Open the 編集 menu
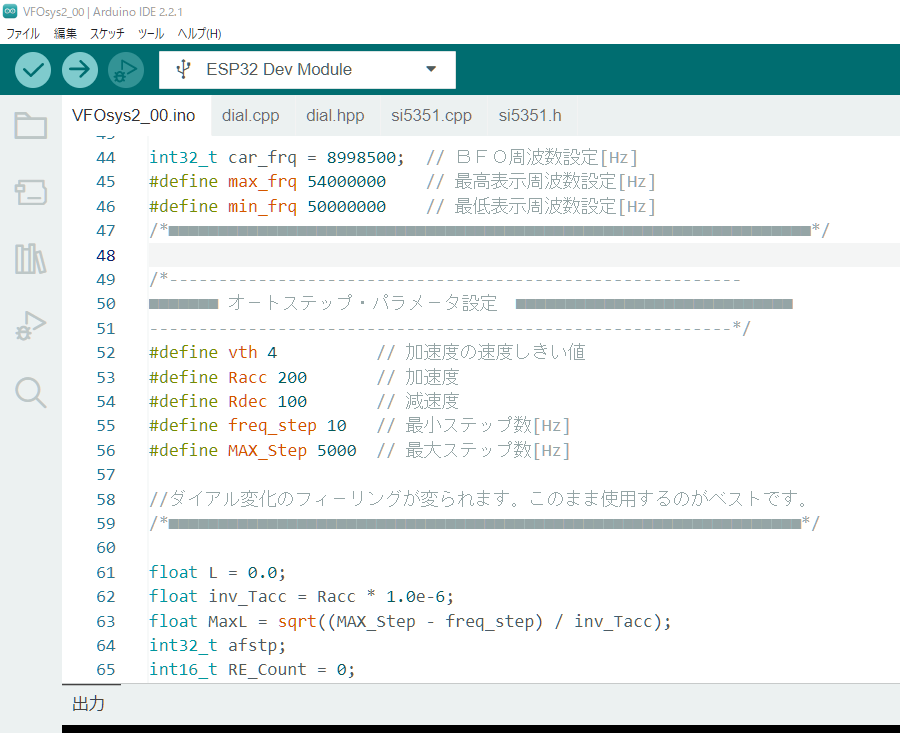Screen dimensions: 900x733 [65, 33]
